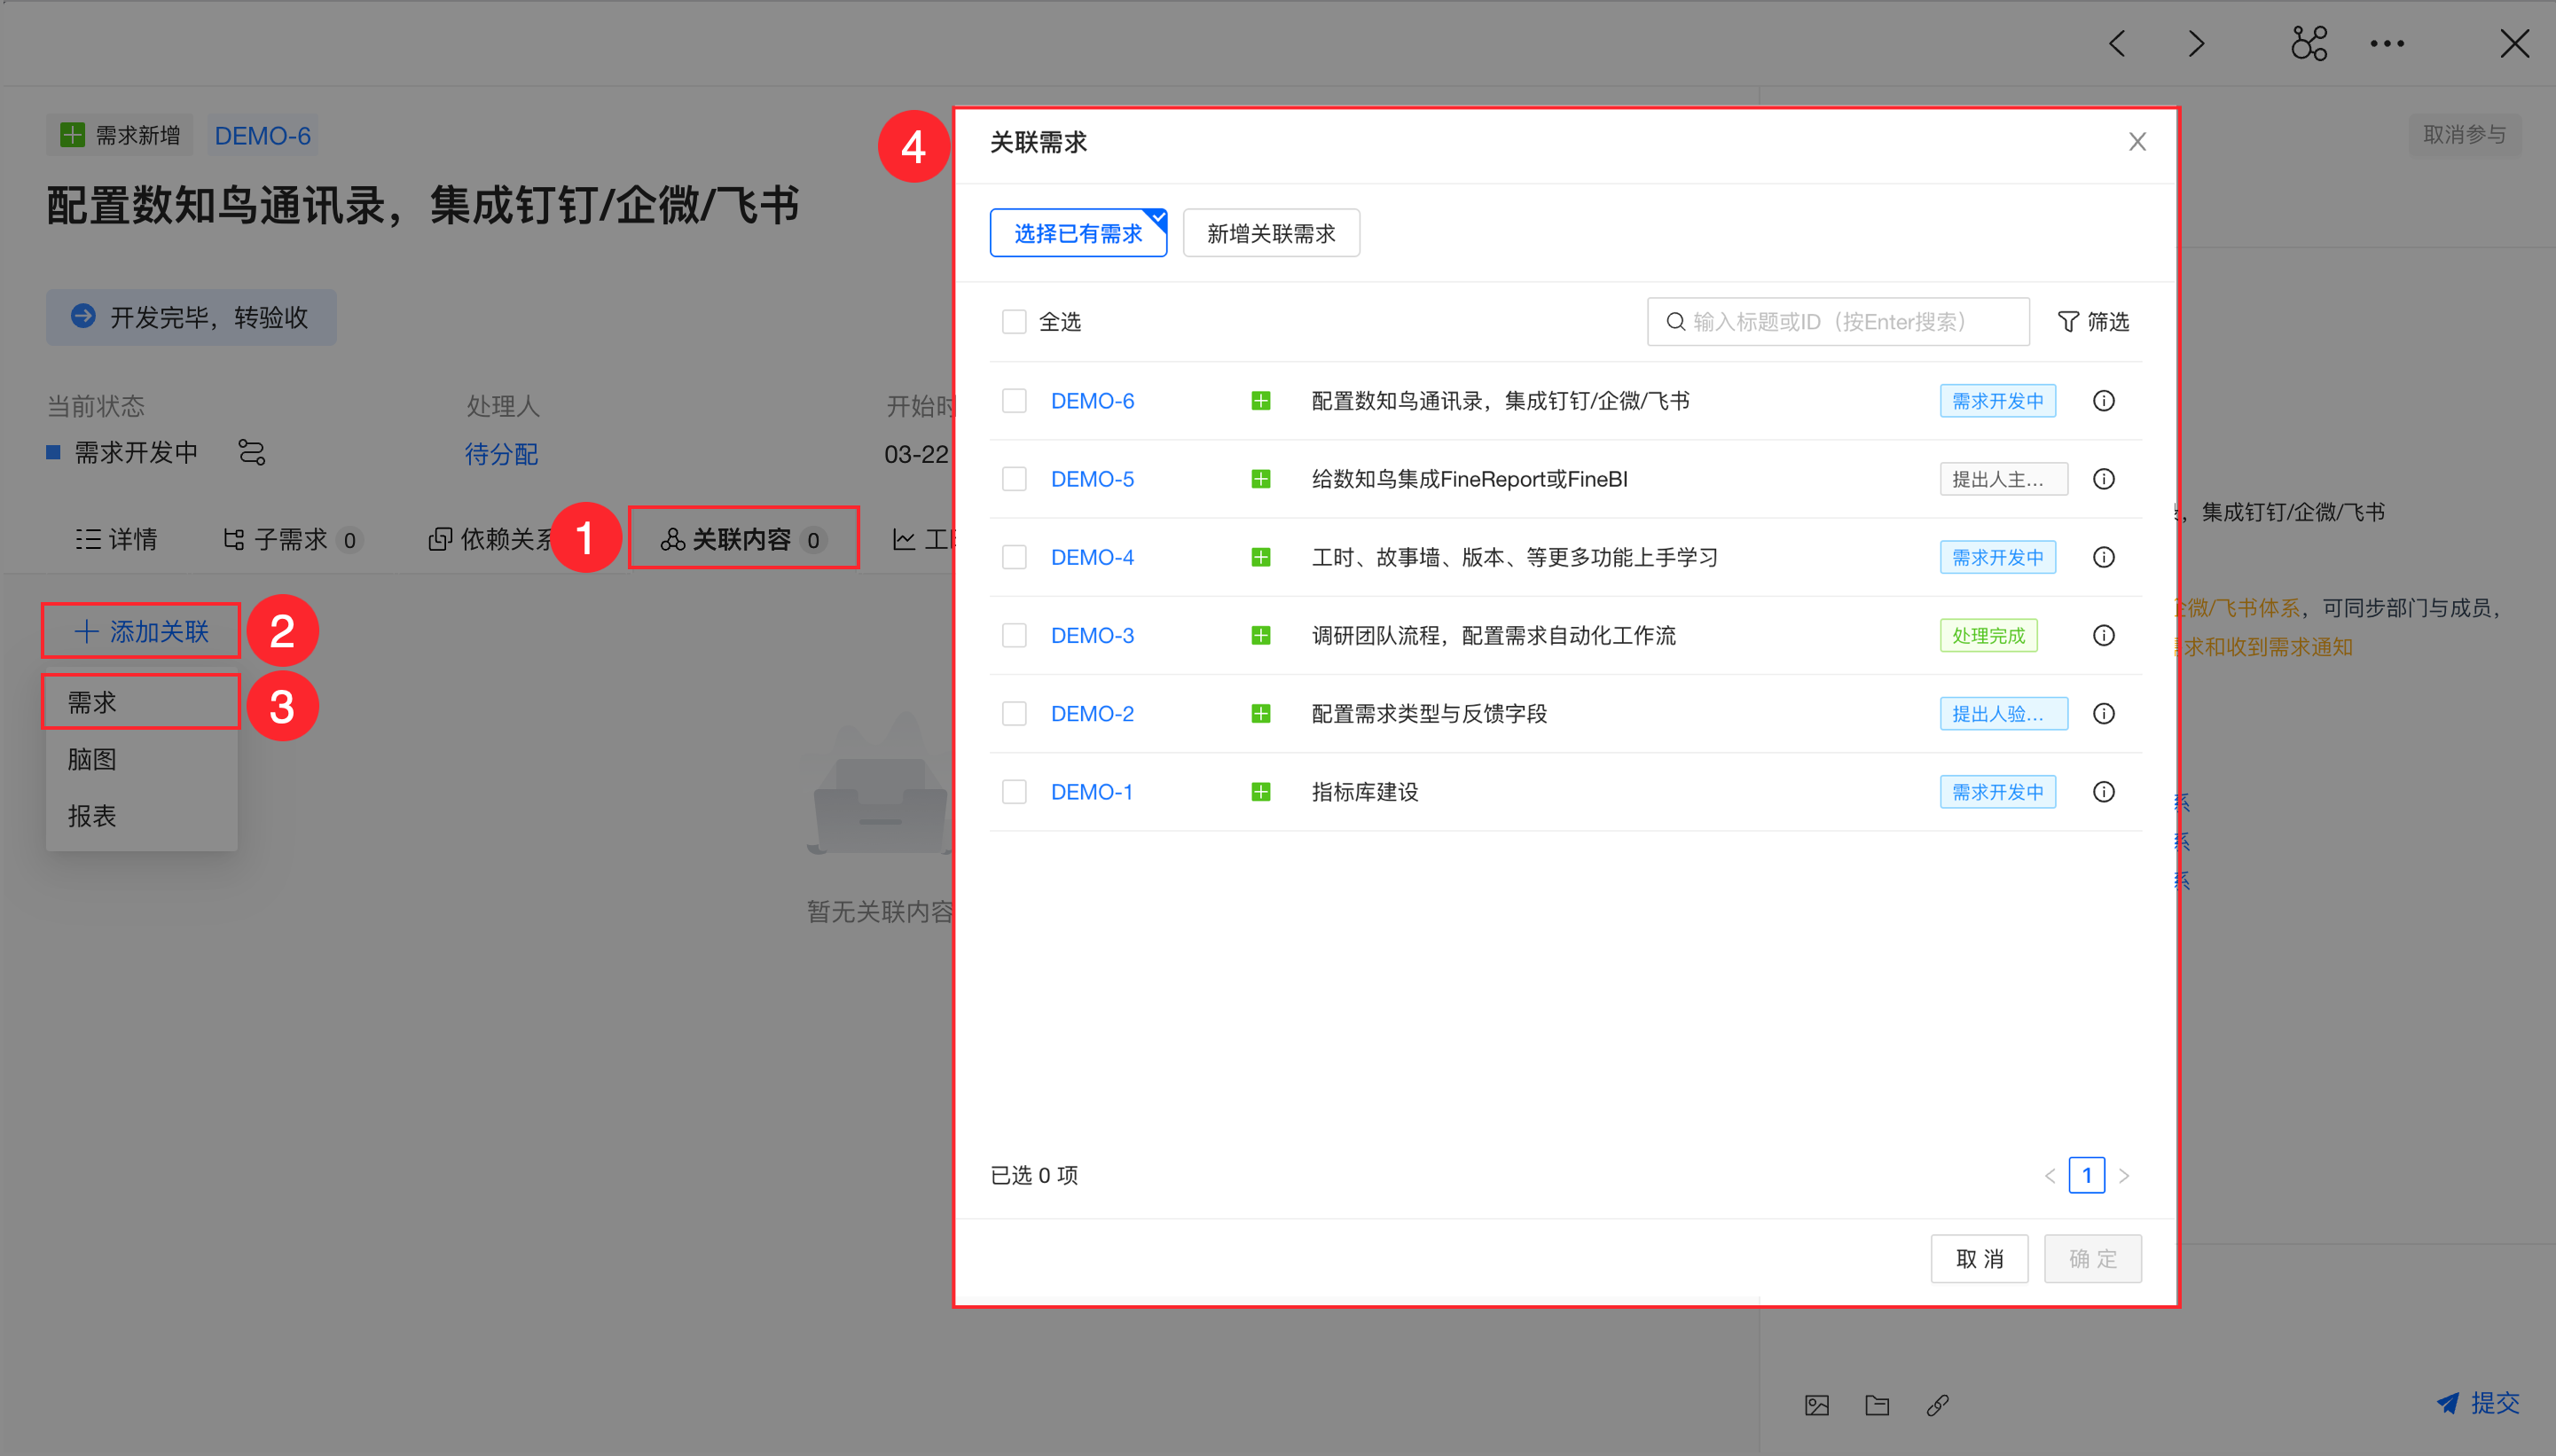
Task: Check the checkbox for DEMO-5
Action: [x=1014, y=479]
